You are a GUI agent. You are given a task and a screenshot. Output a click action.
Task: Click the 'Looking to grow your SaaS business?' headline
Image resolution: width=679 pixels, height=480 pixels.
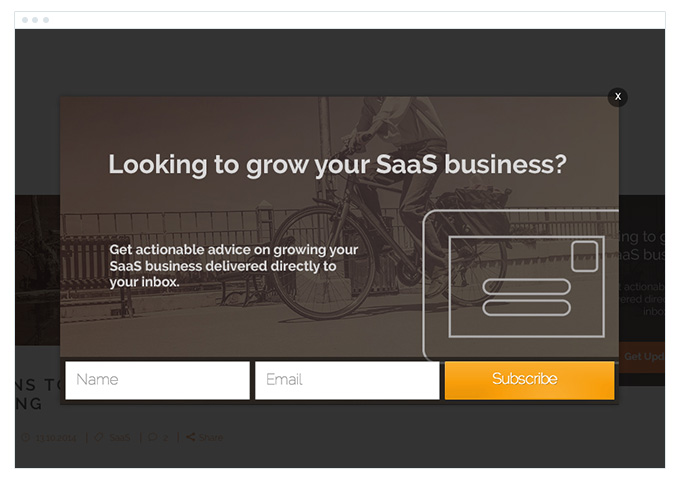[x=337, y=165]
